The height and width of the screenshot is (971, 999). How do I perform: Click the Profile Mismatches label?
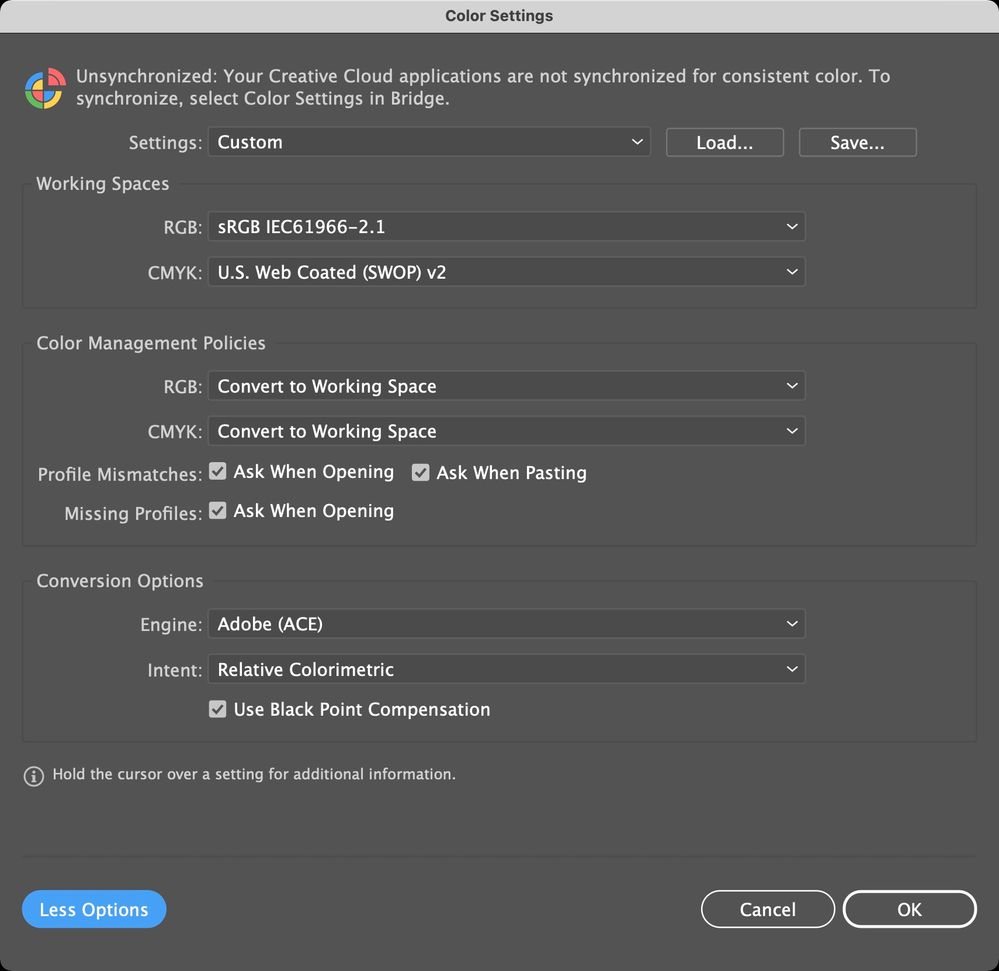tap(120, 474)
